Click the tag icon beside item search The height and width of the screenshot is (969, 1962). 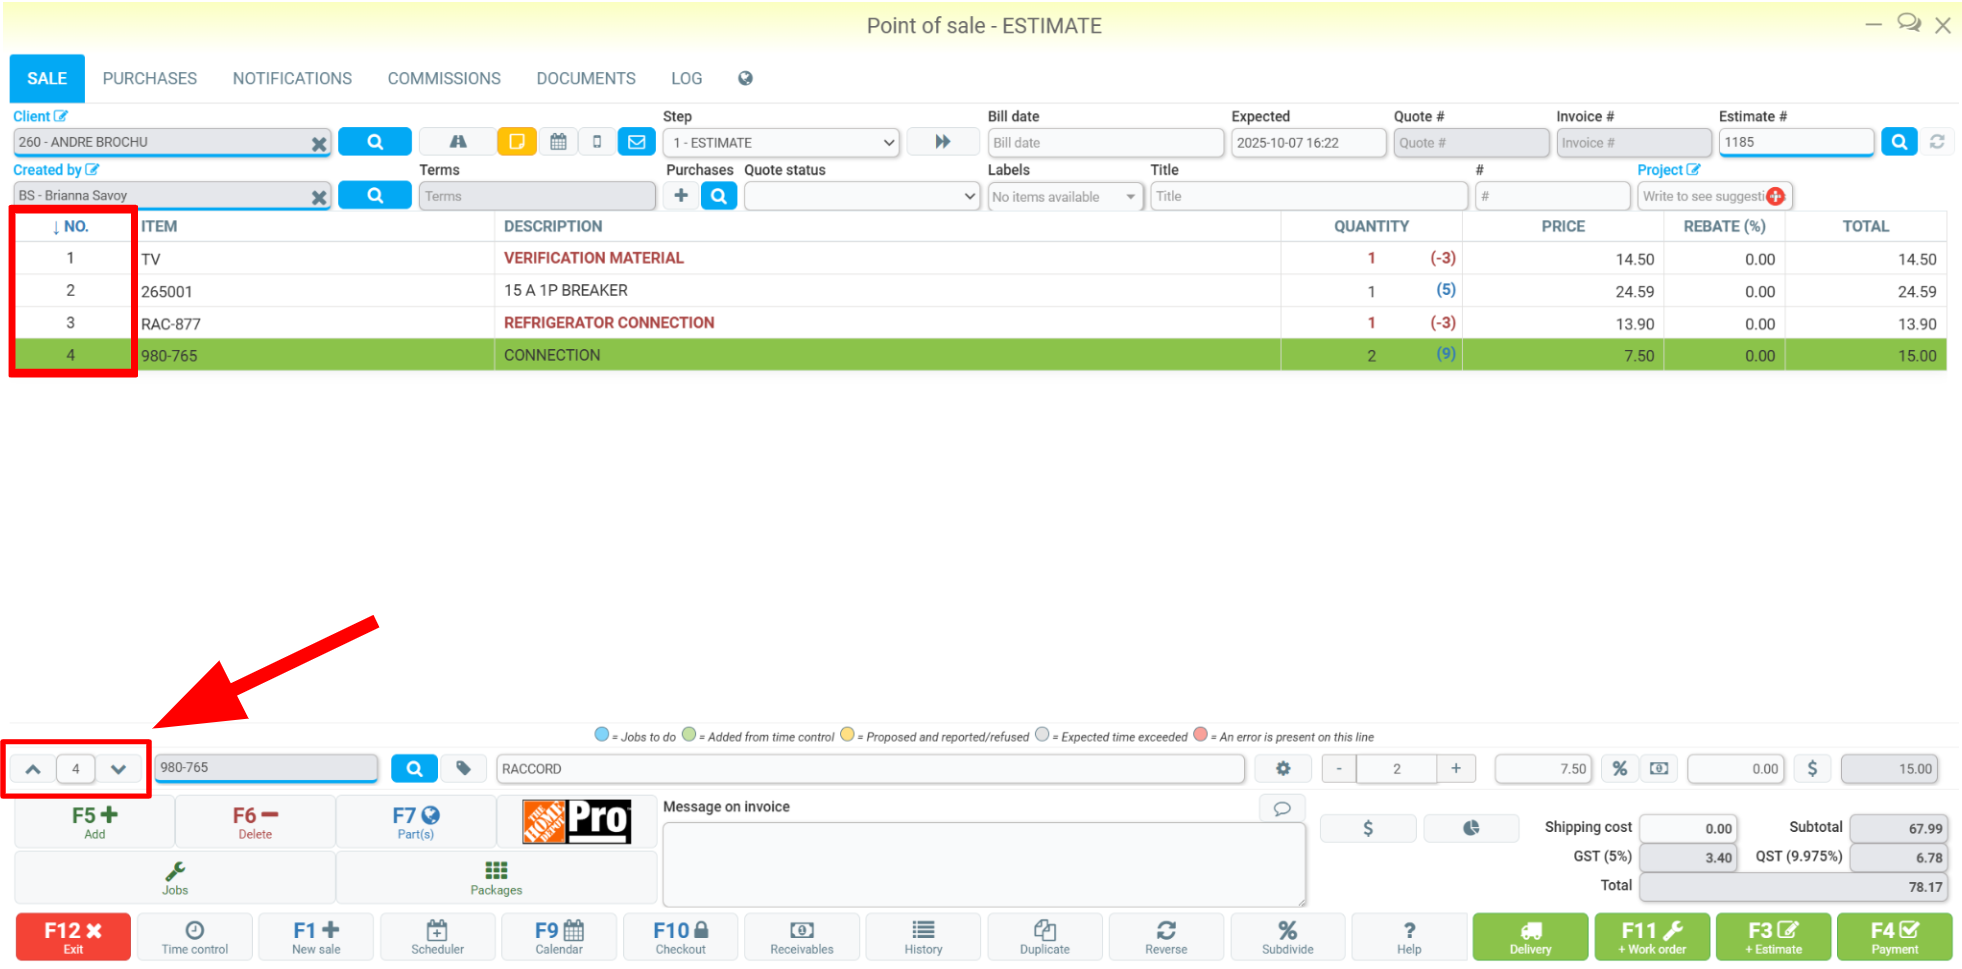(463, 768)
